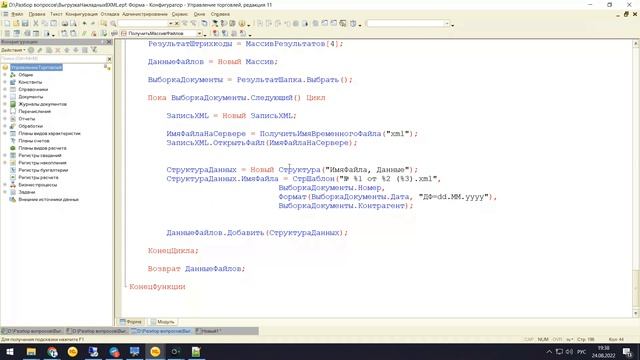Click the Move Down arrow in Configuration panel
The image size is (640, 360).
tap(76, 50)
